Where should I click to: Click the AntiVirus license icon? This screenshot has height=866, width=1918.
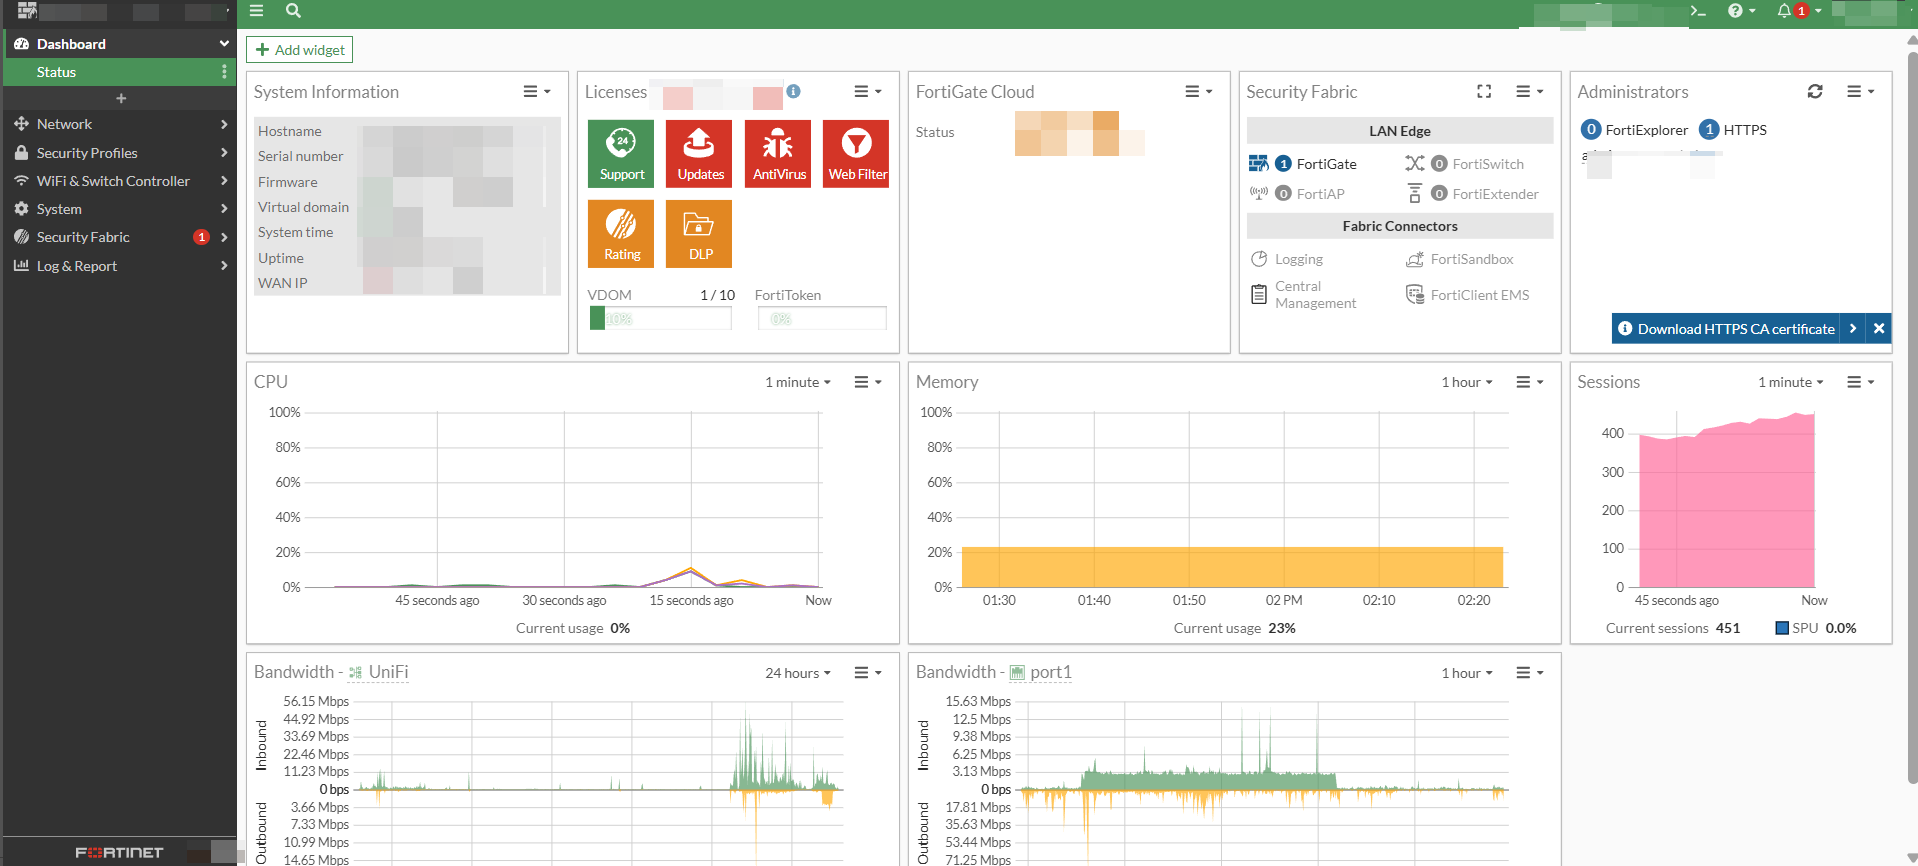pos(778,153)
